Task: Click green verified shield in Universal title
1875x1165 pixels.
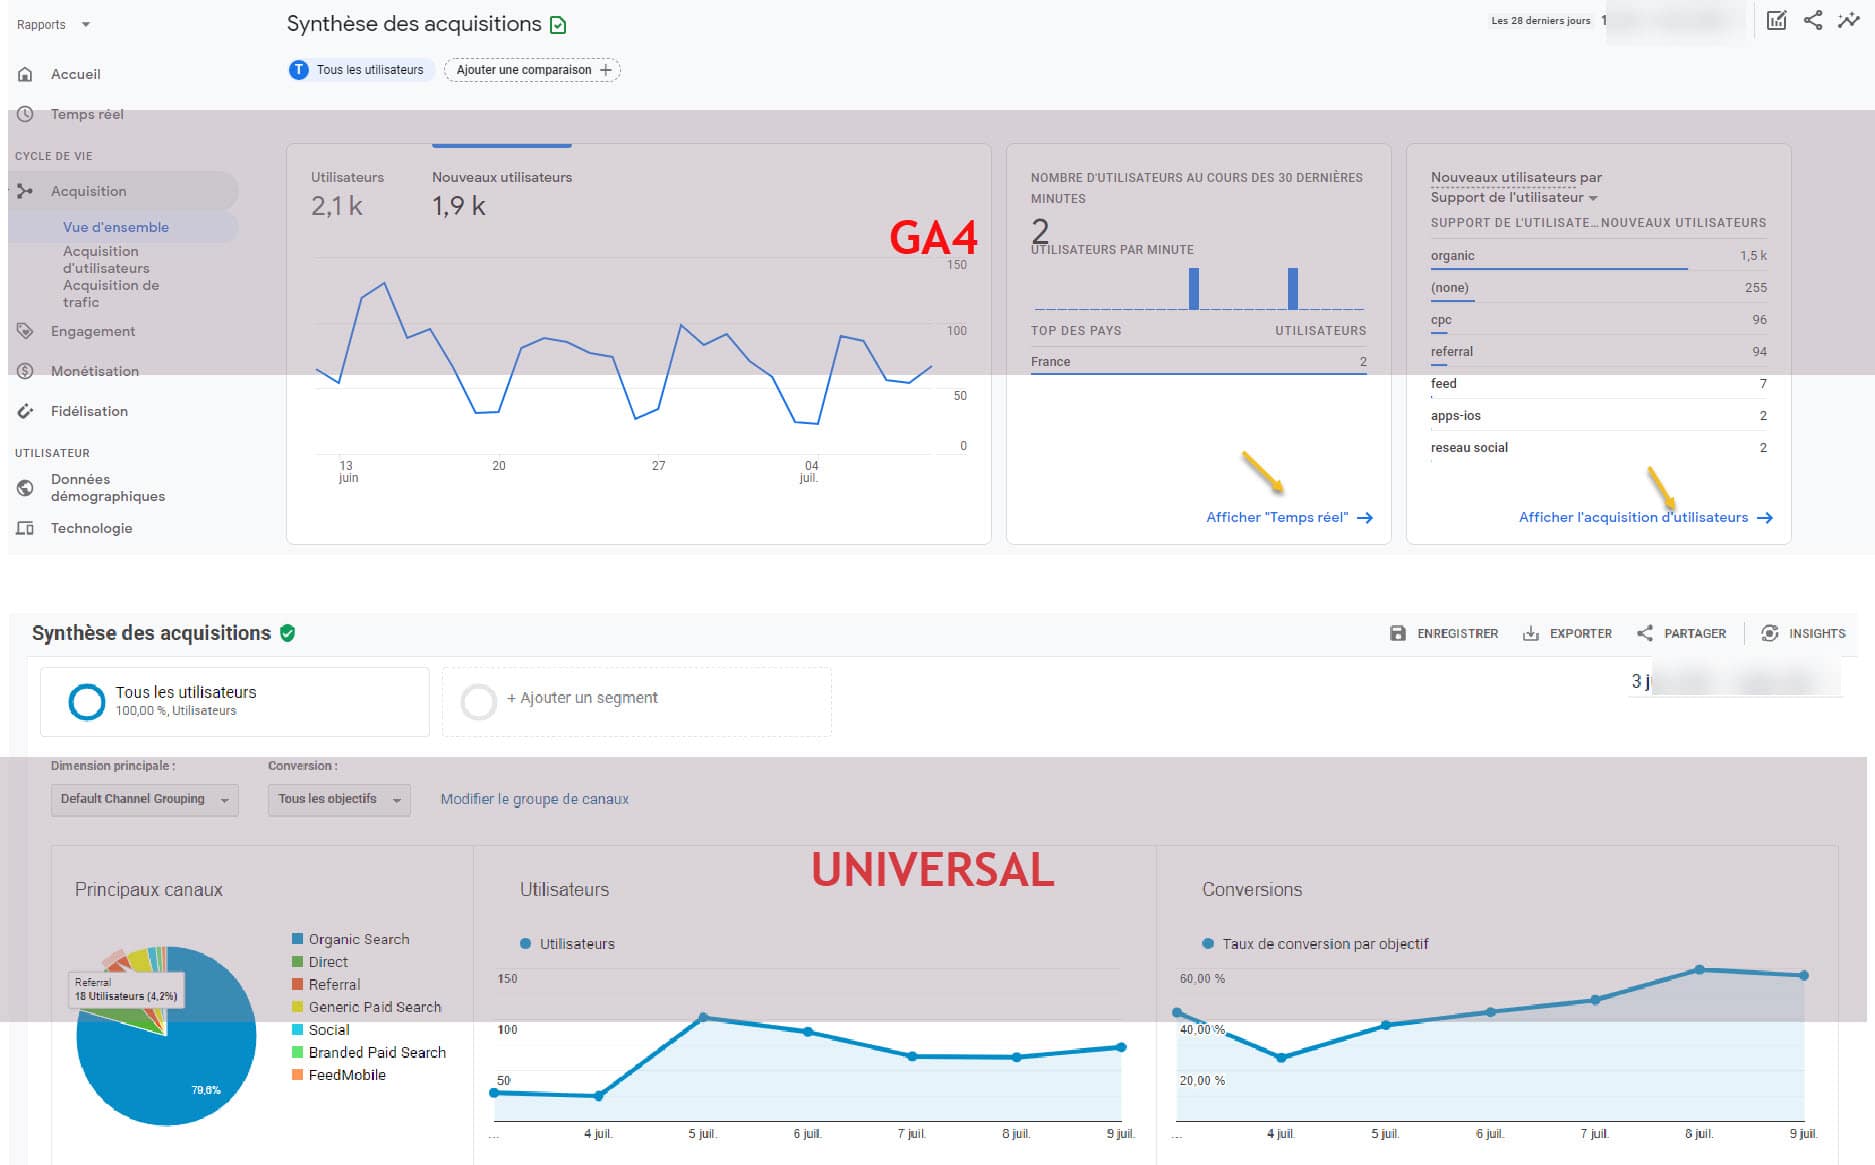Action: click(x=288, y=633)
